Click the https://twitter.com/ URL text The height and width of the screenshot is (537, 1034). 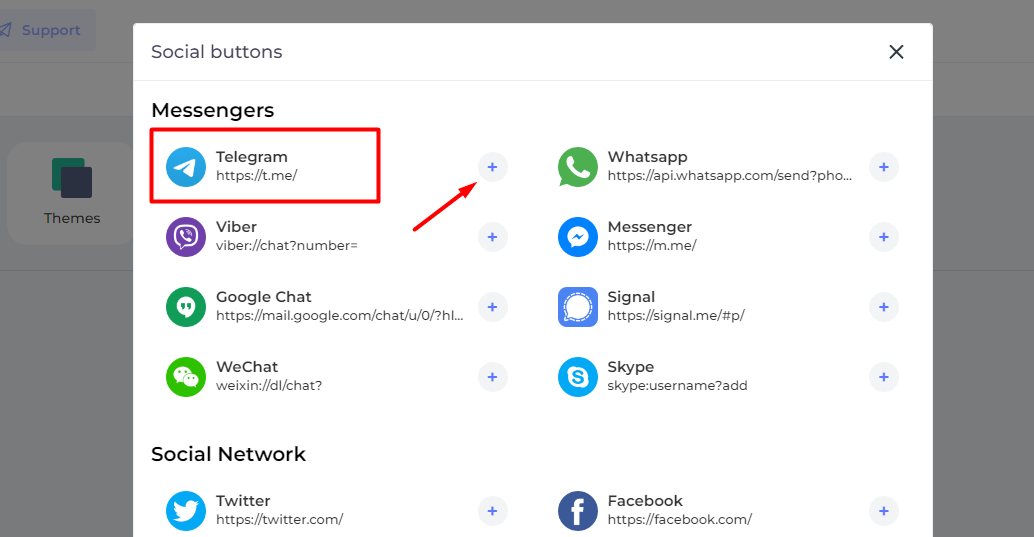[280, 519]
